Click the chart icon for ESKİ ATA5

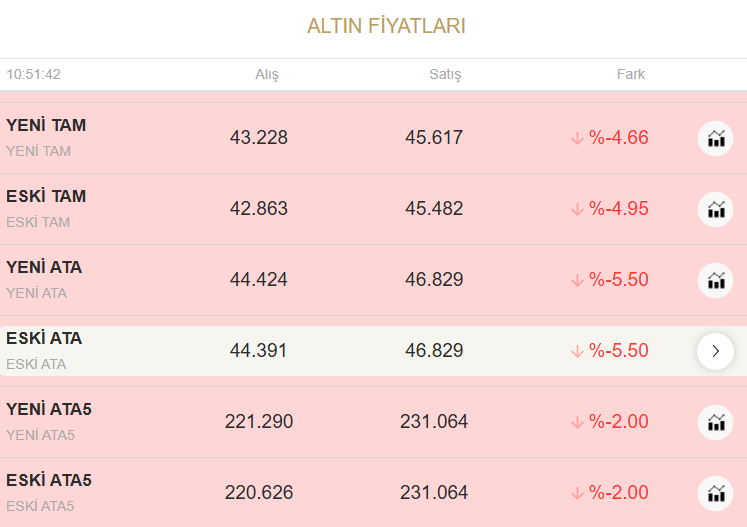click(715, 493)
